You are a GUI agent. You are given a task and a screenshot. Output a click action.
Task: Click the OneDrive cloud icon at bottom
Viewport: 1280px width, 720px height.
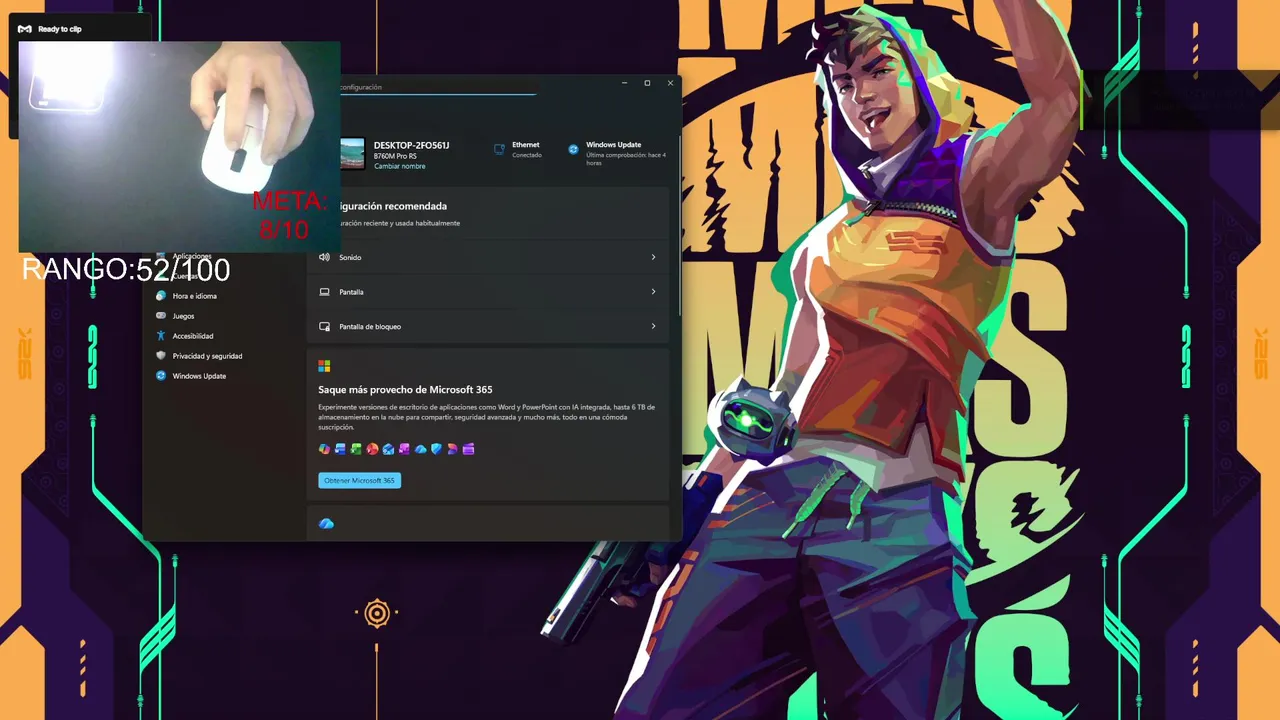click(x=326, y=524)
